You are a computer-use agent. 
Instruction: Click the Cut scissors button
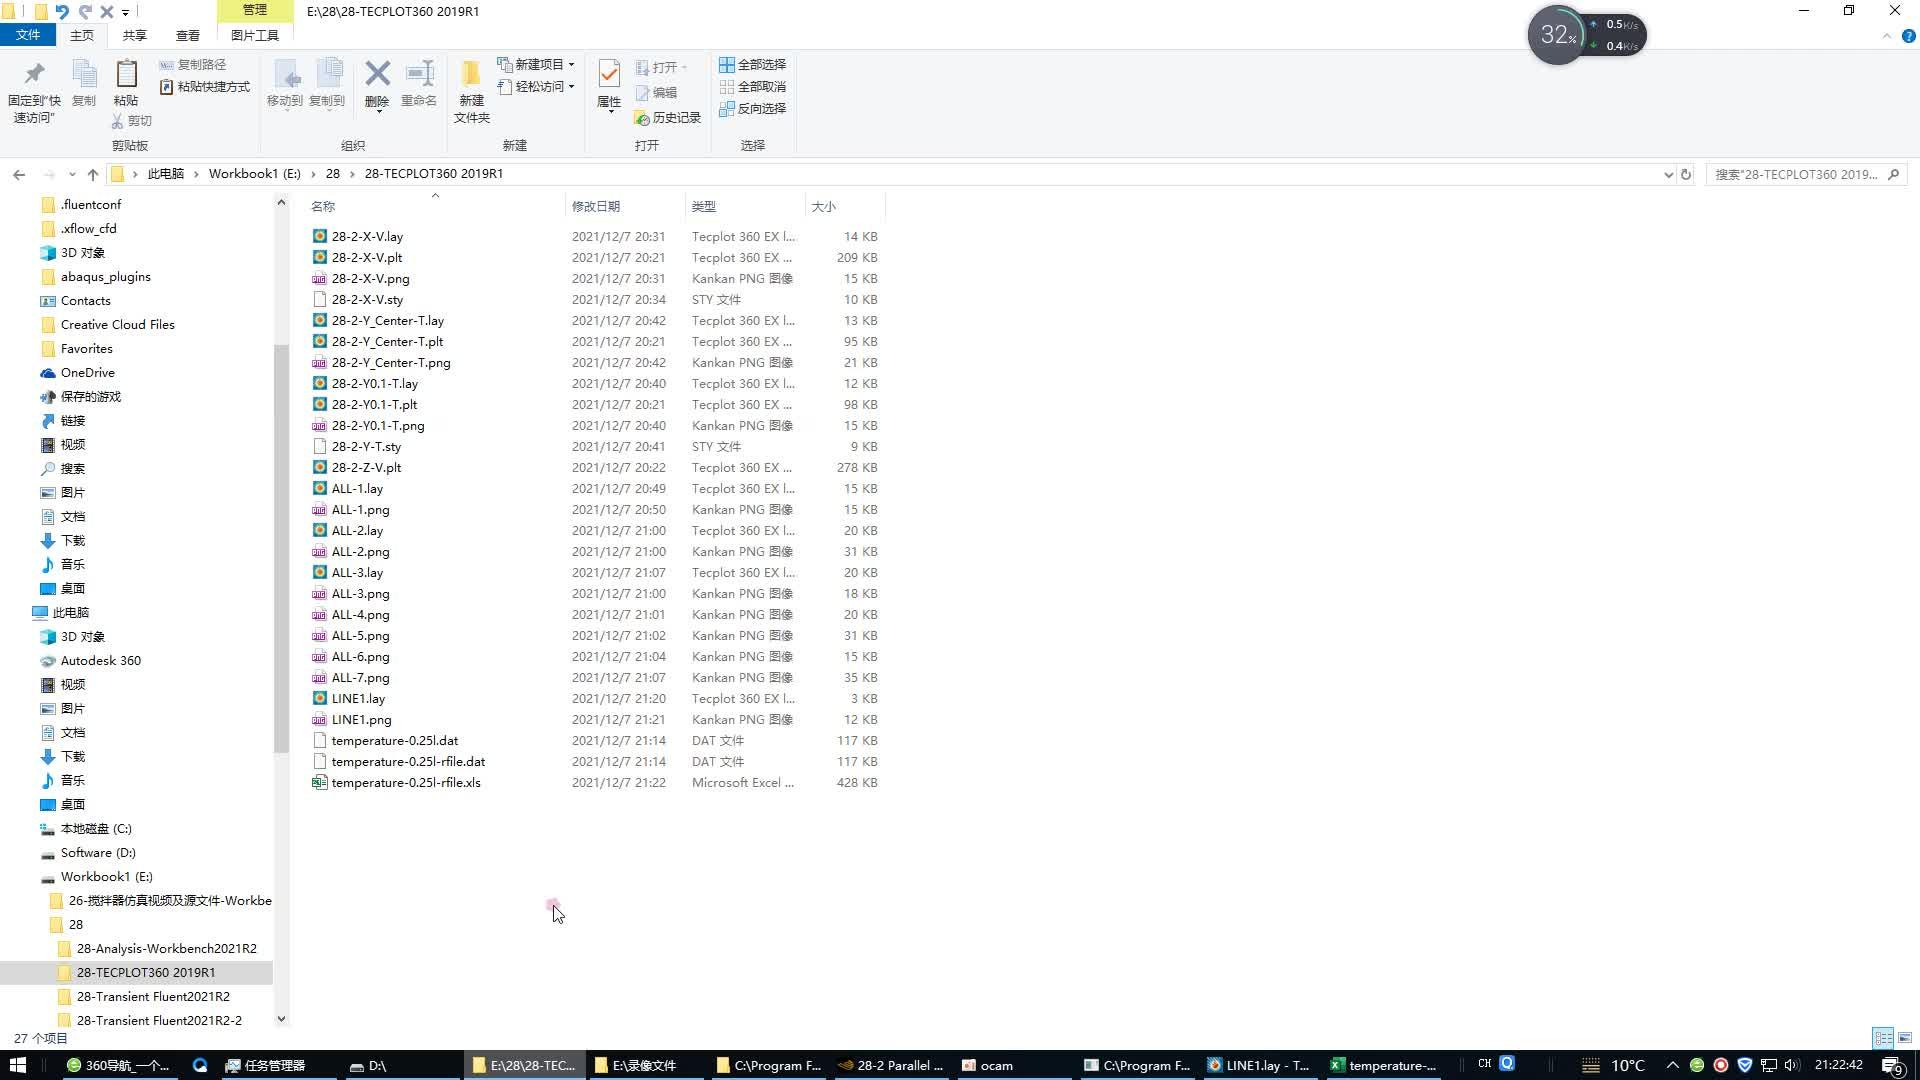[x=131, y=121]
